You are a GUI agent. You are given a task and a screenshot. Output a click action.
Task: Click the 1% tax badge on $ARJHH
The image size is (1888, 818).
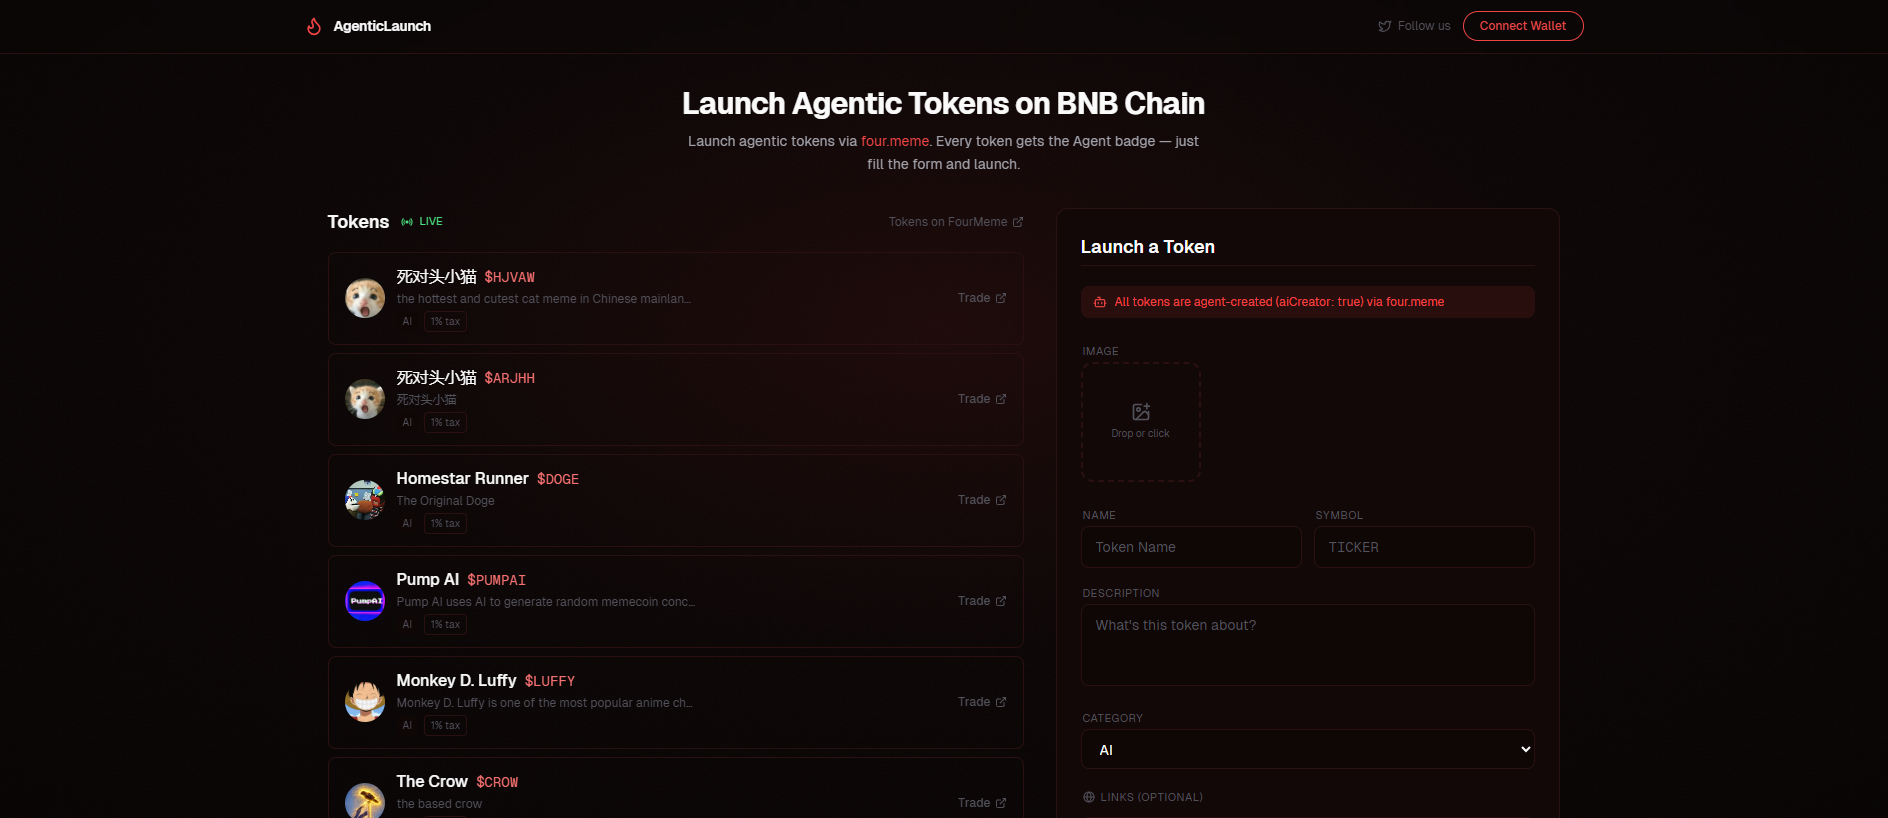(446, 423)
